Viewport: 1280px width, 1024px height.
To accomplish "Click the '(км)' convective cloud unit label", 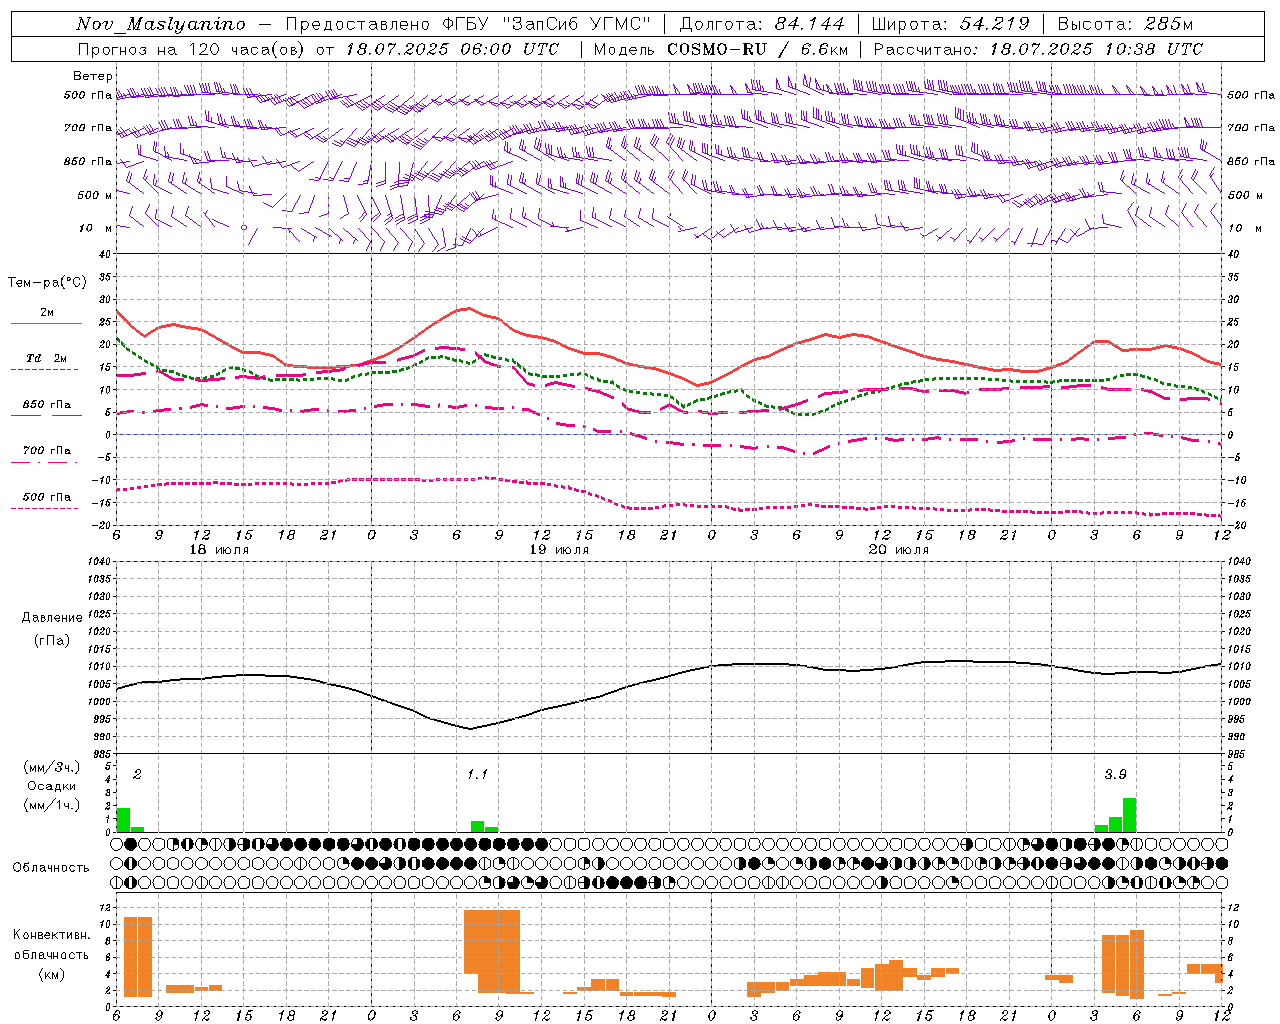I will (52, 974).
